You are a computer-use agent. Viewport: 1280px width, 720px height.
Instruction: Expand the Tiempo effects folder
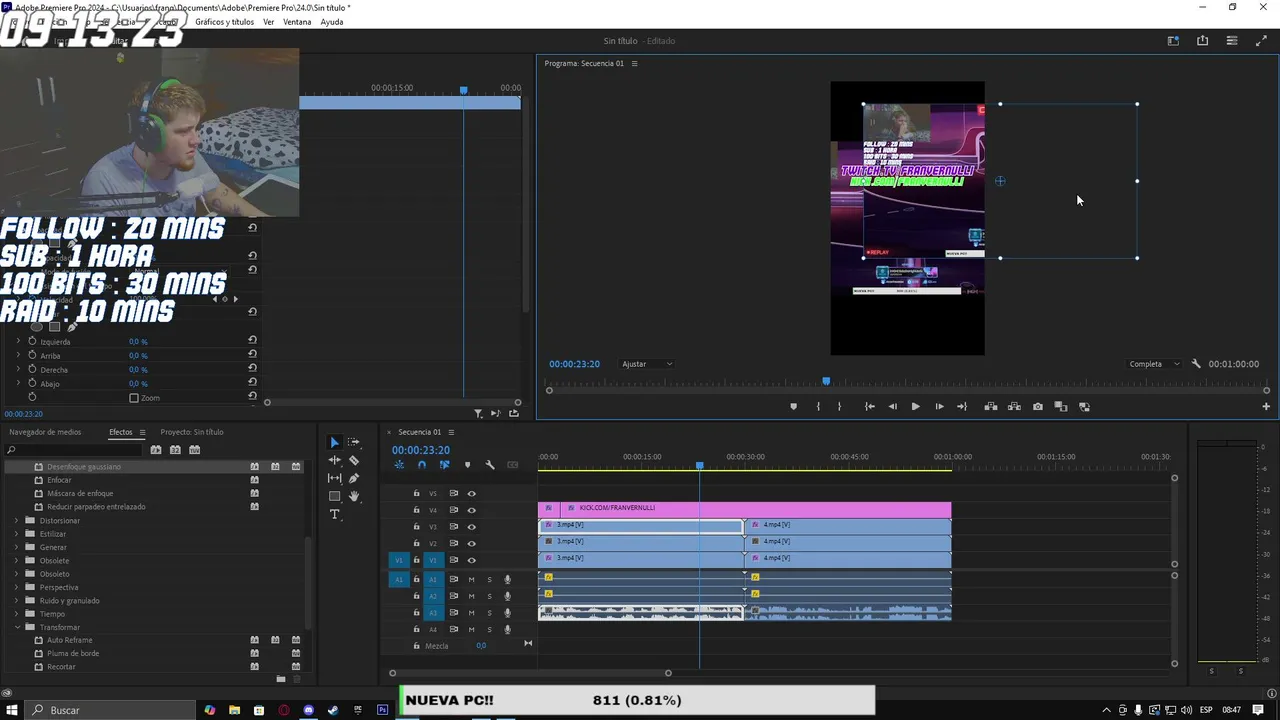point(17,614)
